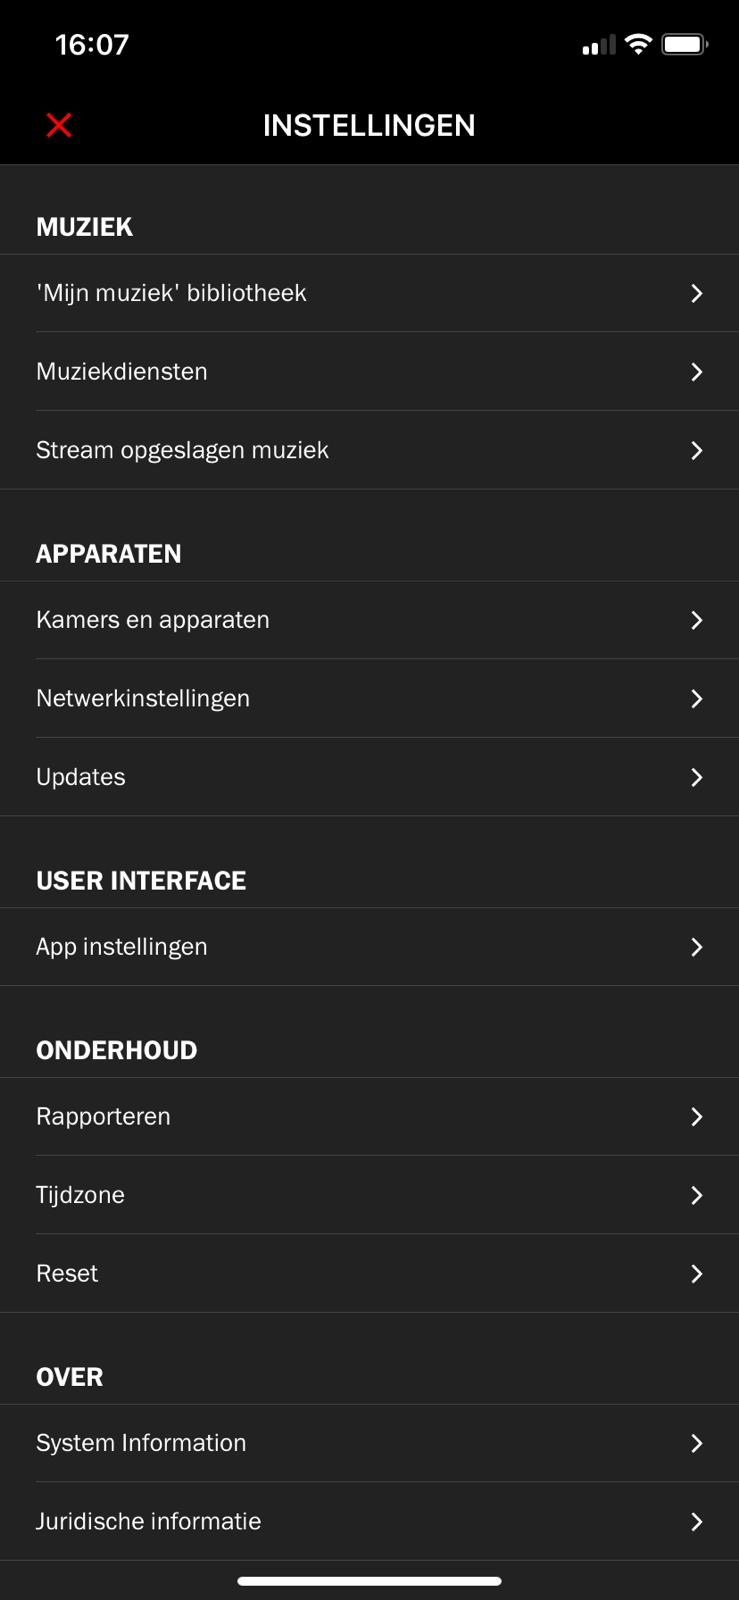Tap the chevron on the Updates row
Image resolution: width=739 pixels, height=1600 pixels.
(697, 777)
